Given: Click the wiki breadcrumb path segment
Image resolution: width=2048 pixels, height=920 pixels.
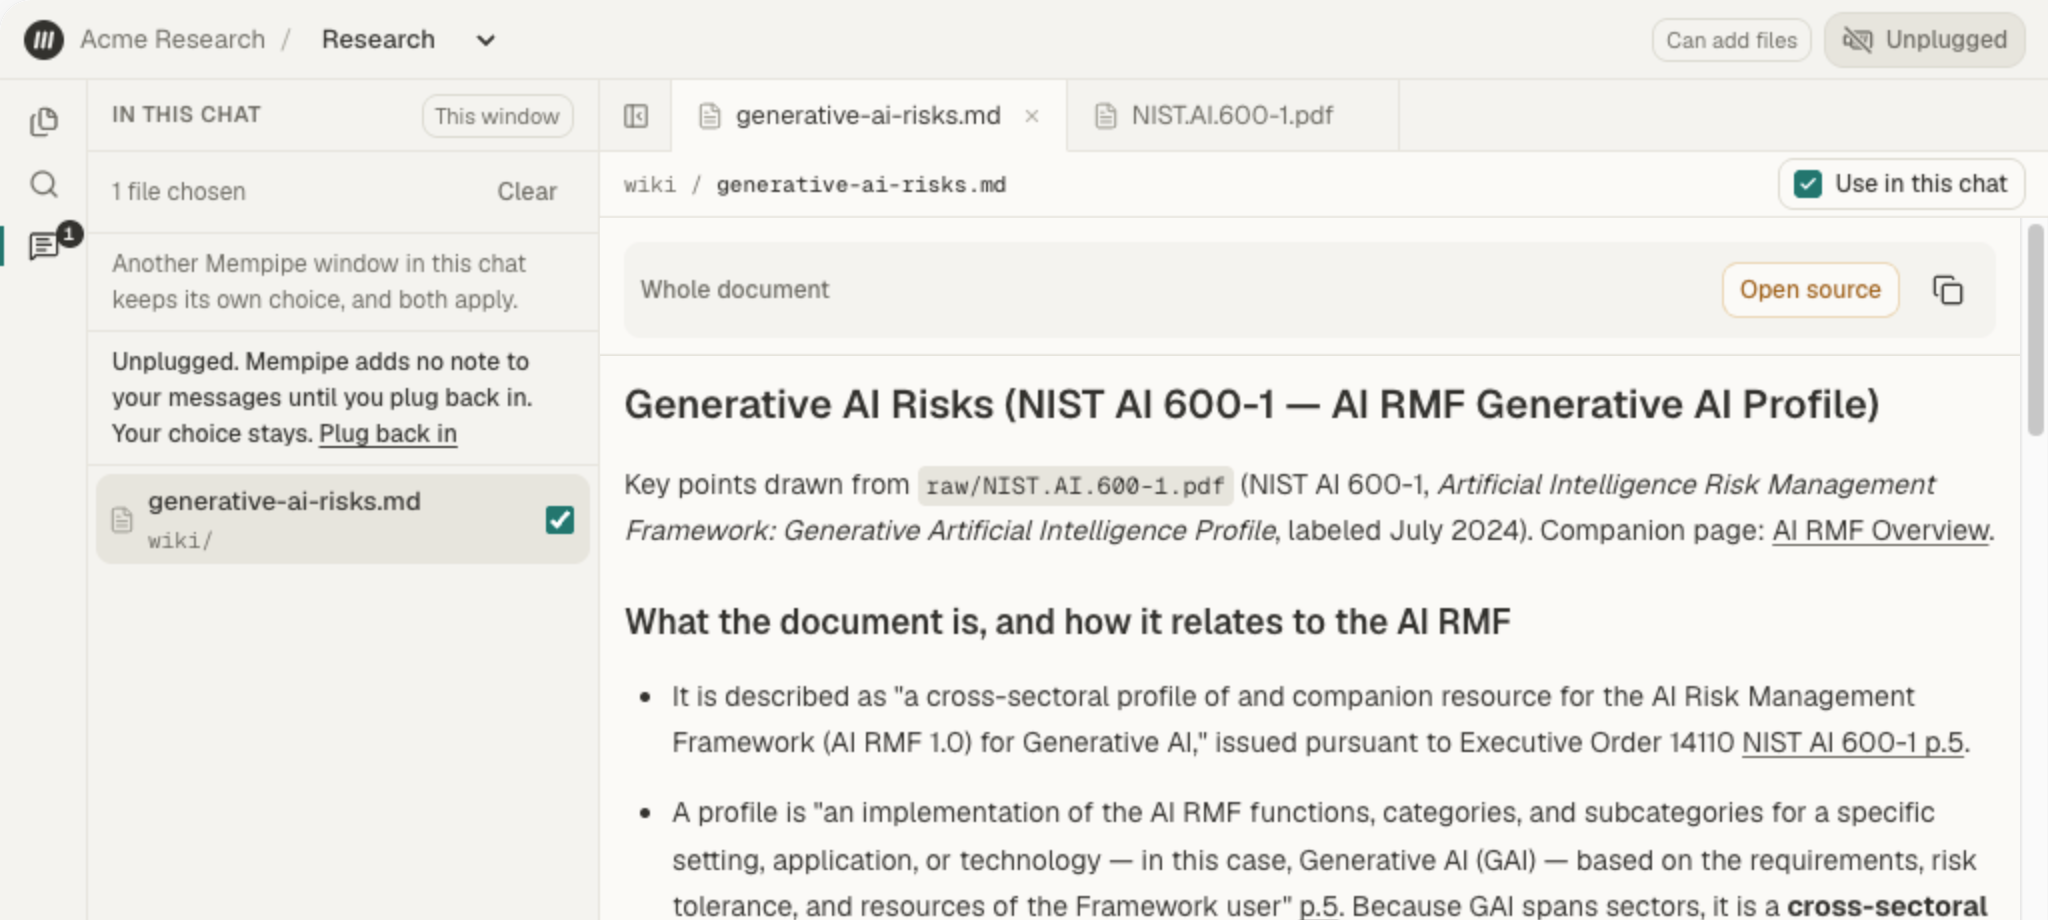Looking at the screenshot, I should tap(650, 185).
